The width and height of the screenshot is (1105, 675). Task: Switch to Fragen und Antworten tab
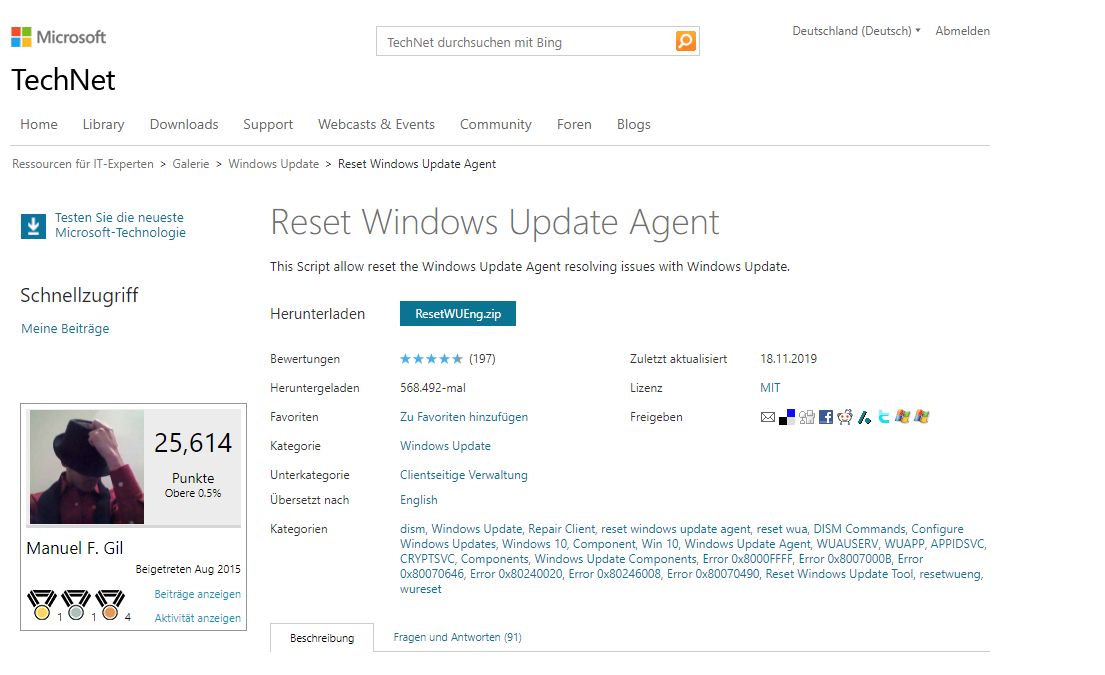[457, 637]
